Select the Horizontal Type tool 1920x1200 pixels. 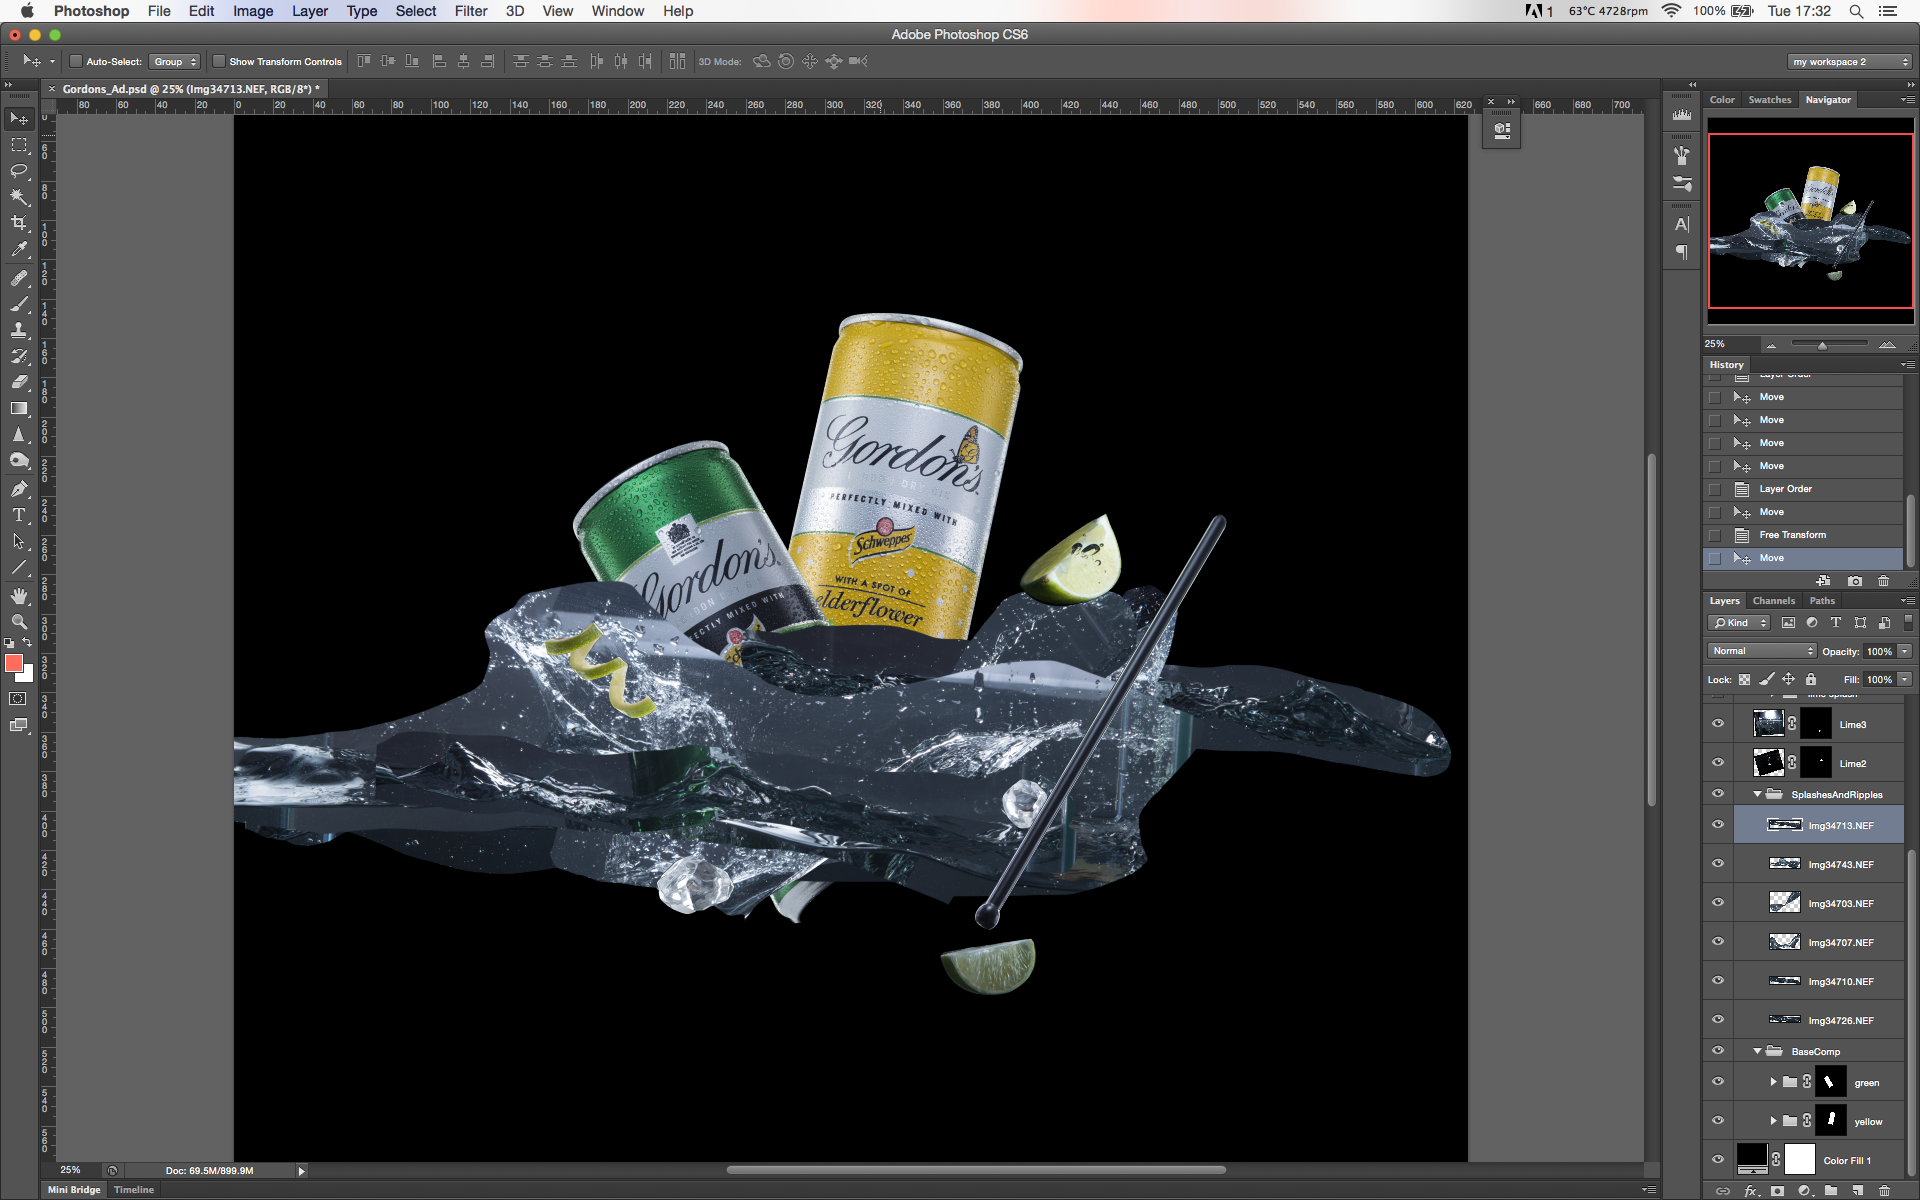tap(19, 515)
